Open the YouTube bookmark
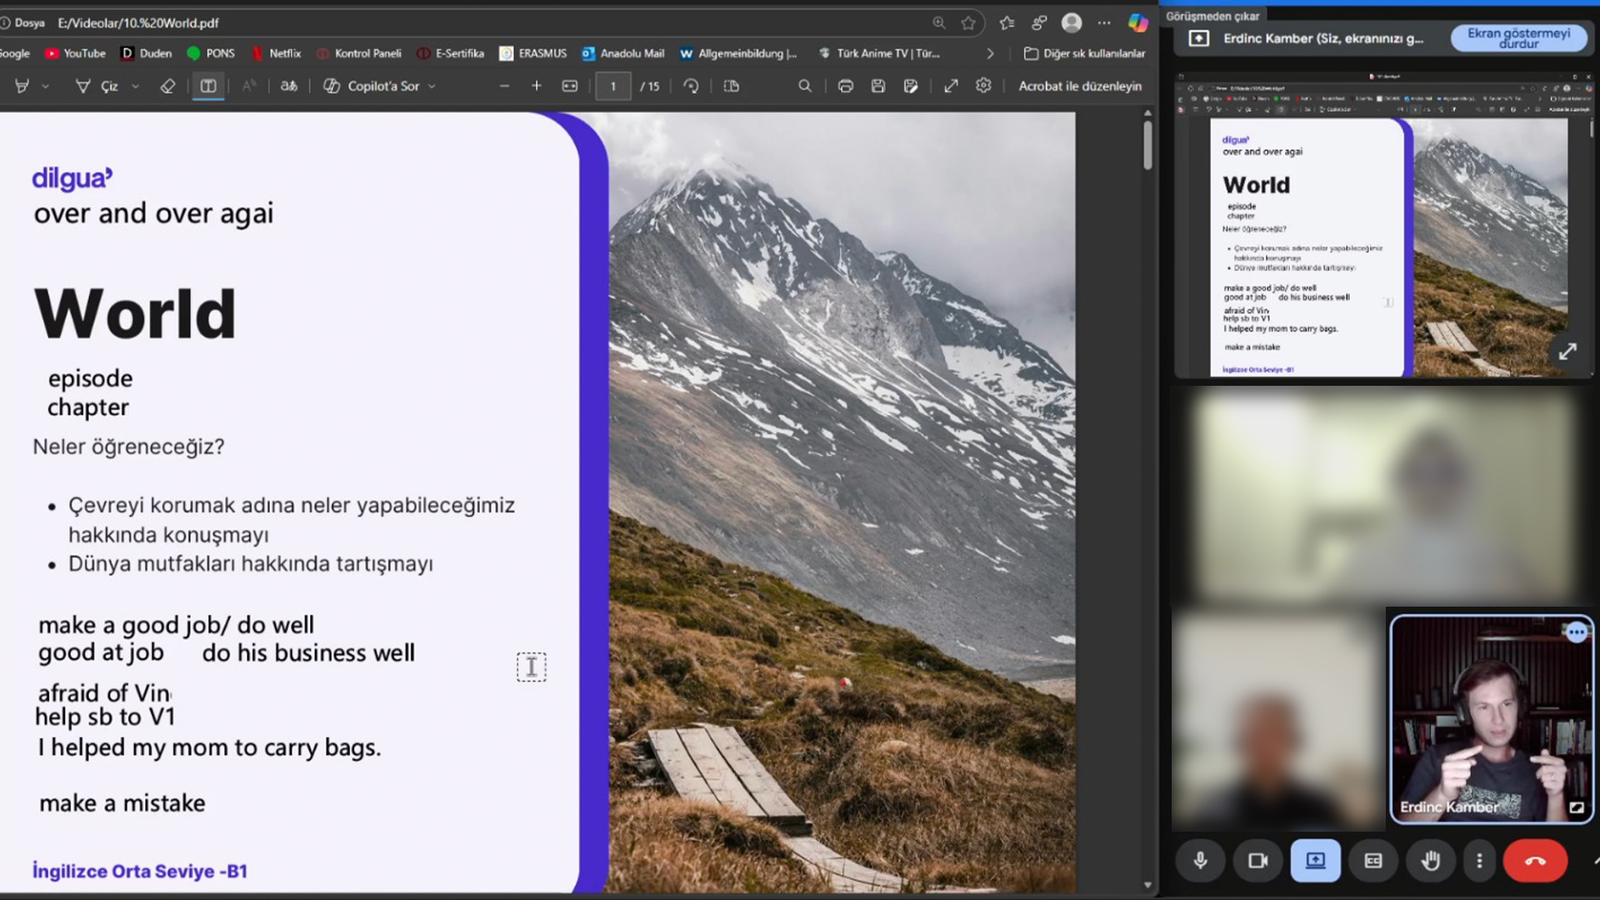Viewport: 1600px width, 900px height. (75, 53)
